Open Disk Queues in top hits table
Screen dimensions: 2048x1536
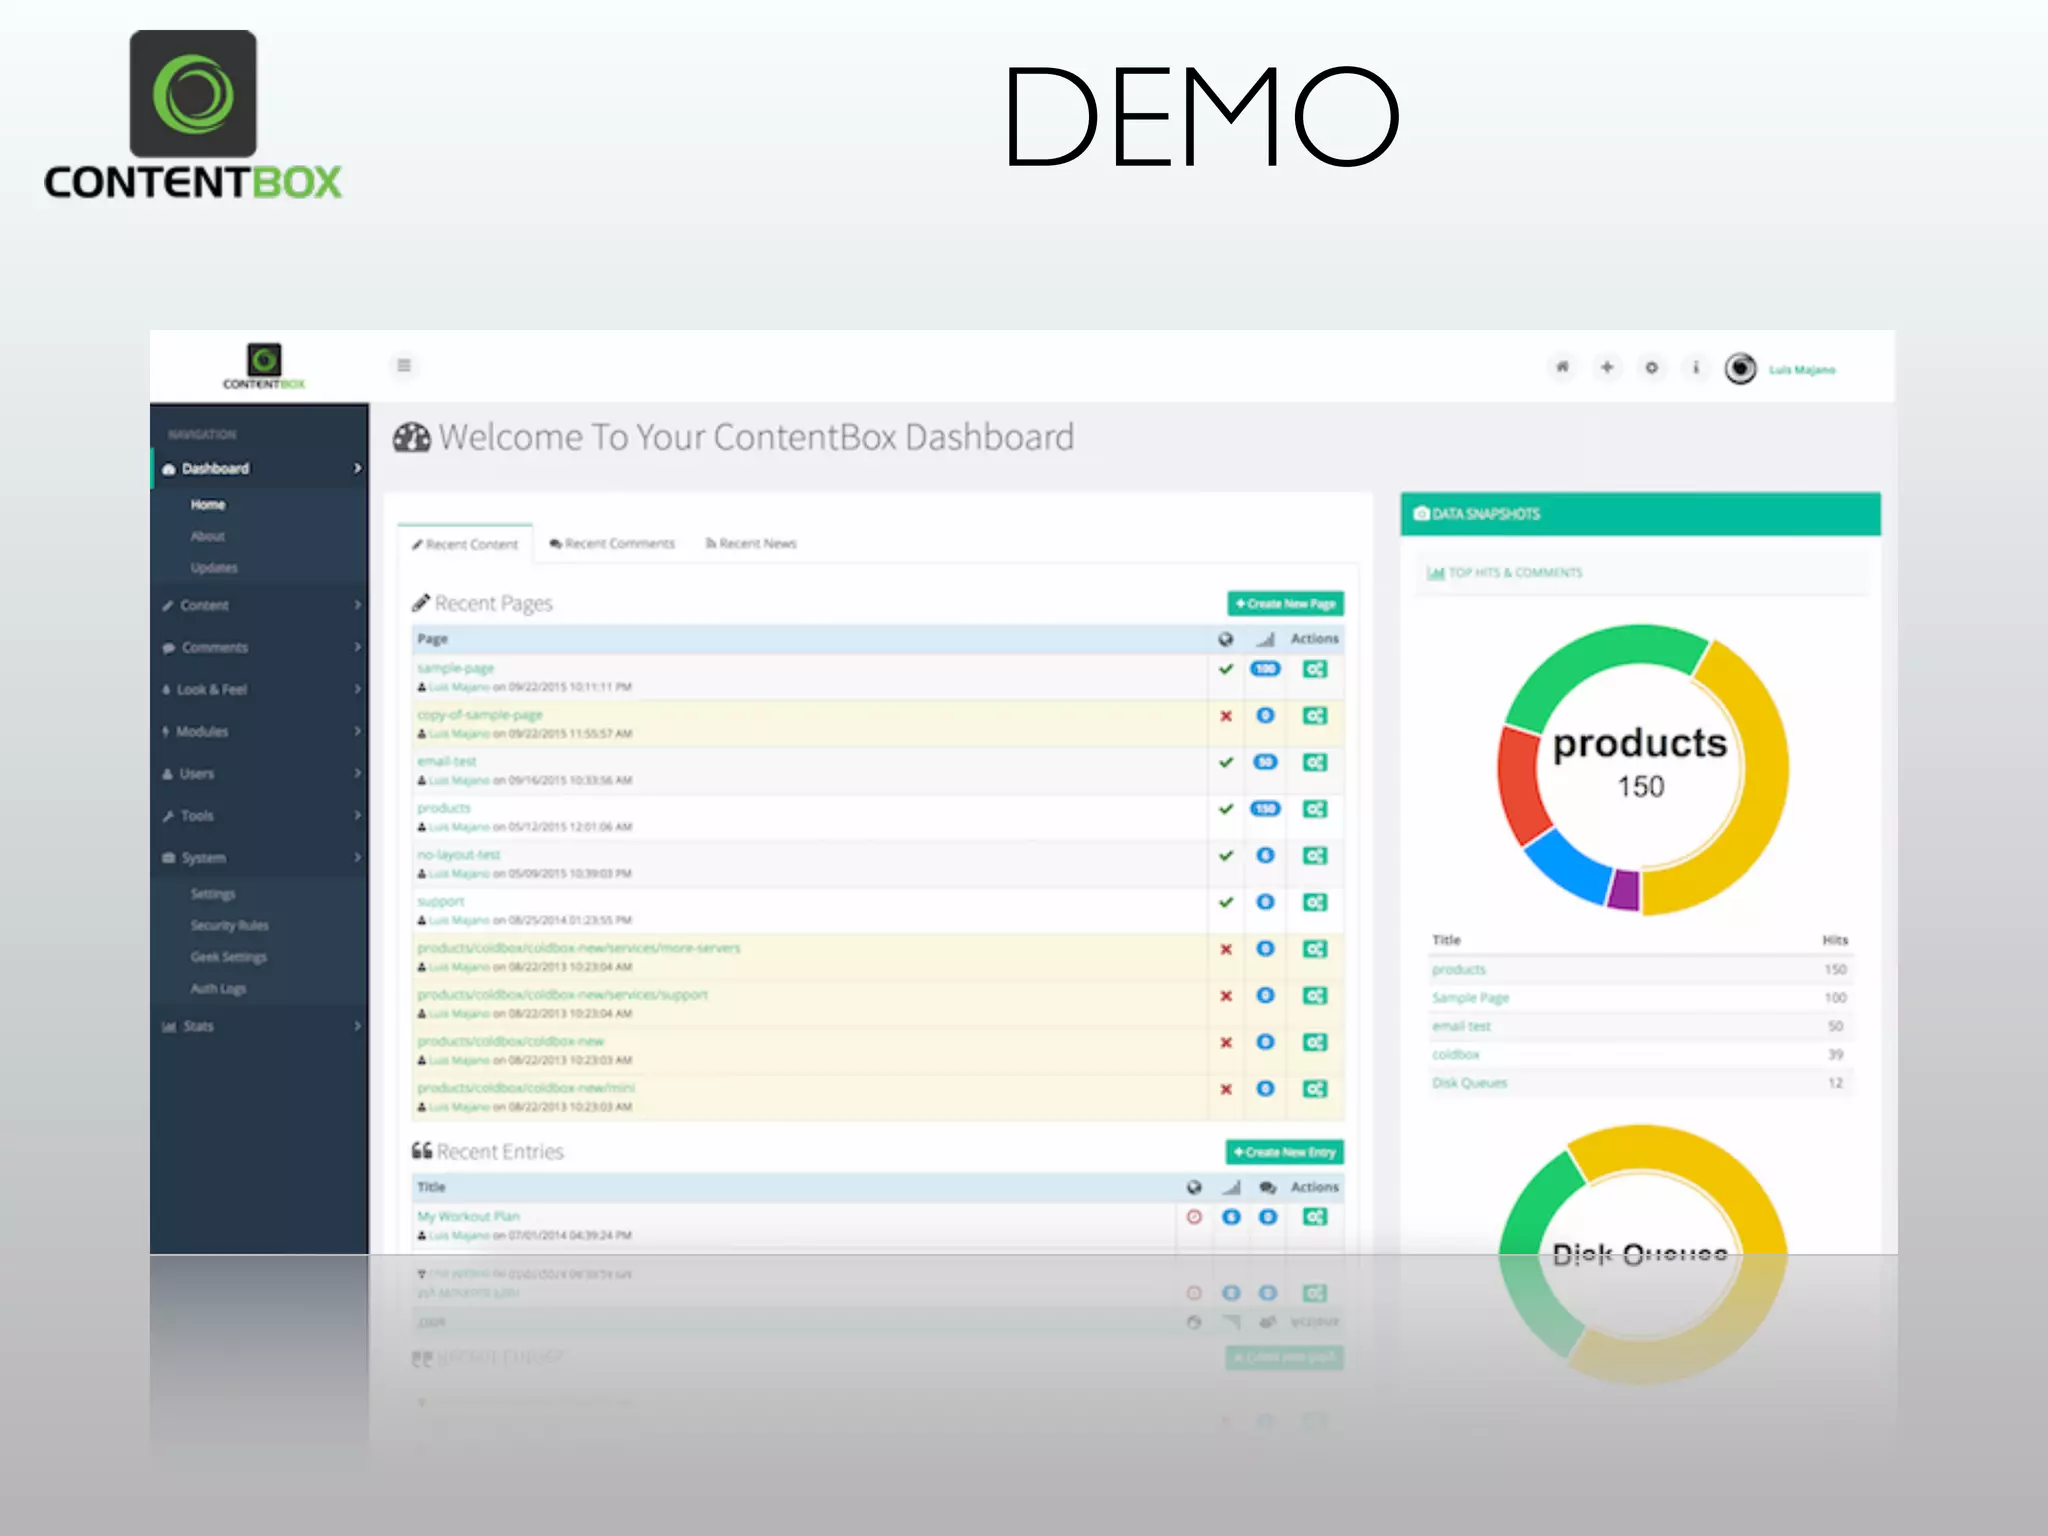(1469, 1083)
